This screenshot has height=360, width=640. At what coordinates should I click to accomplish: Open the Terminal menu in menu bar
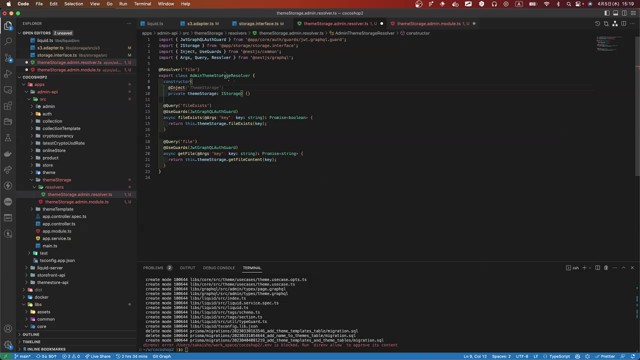coord(142,4)
